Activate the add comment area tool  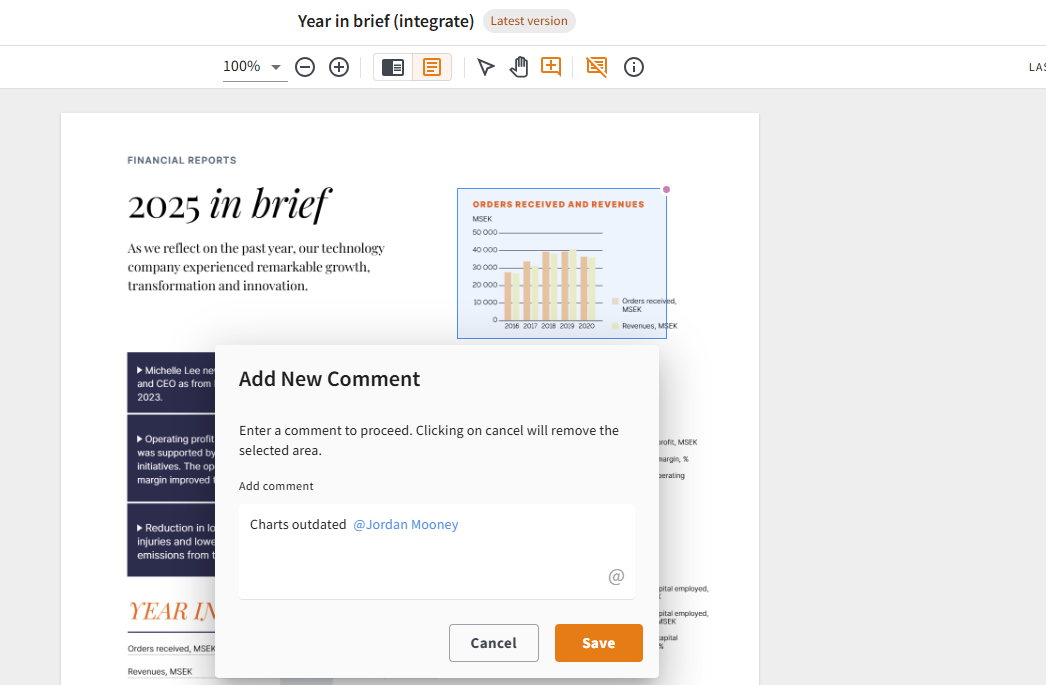pyautogui.click(x=551, y=67)
